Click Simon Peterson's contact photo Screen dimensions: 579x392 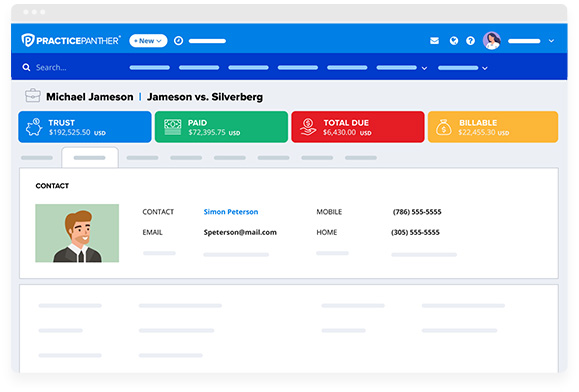coord(77,233)
